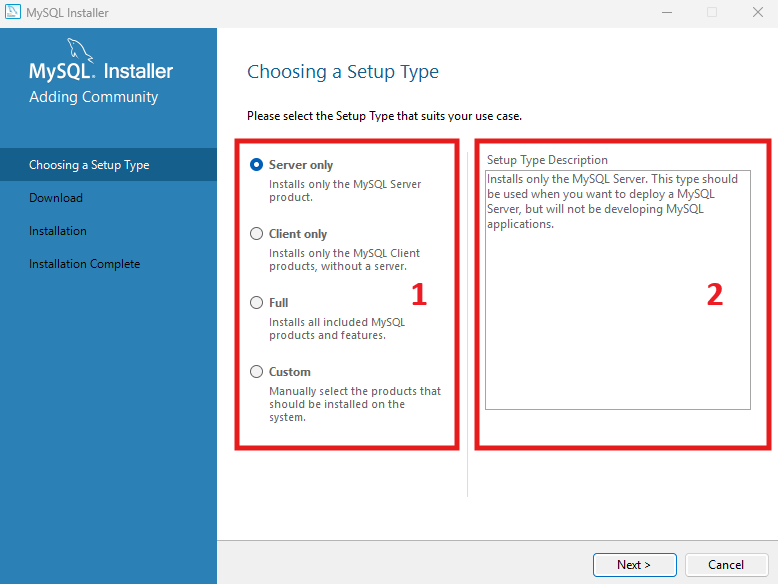Screen dimensions: 778x584
Task: Go to the Download step in sidebar
Action: [56, 198]
